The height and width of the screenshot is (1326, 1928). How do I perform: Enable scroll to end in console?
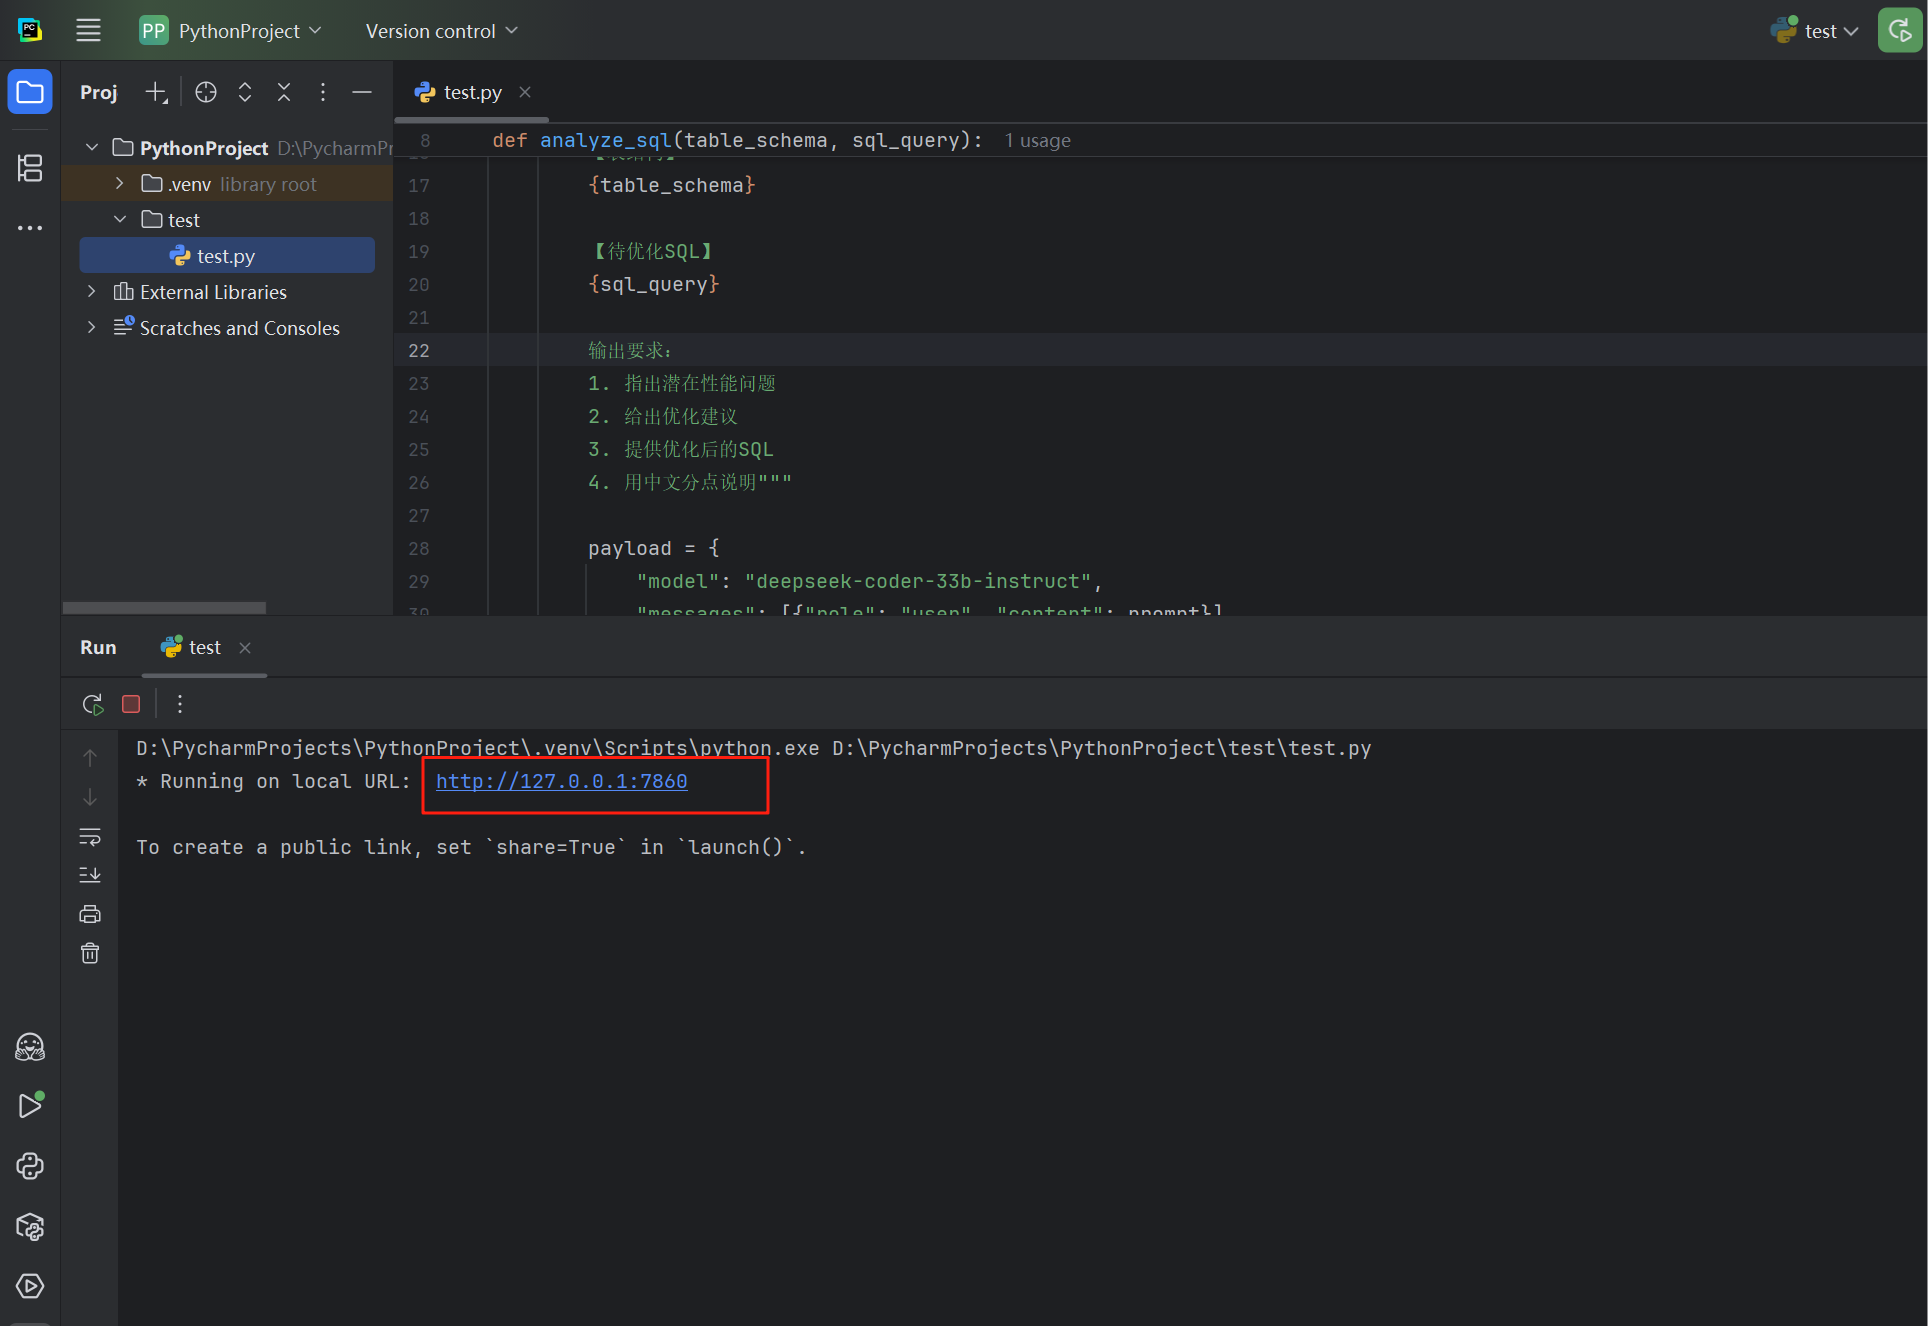coord(90,875)
